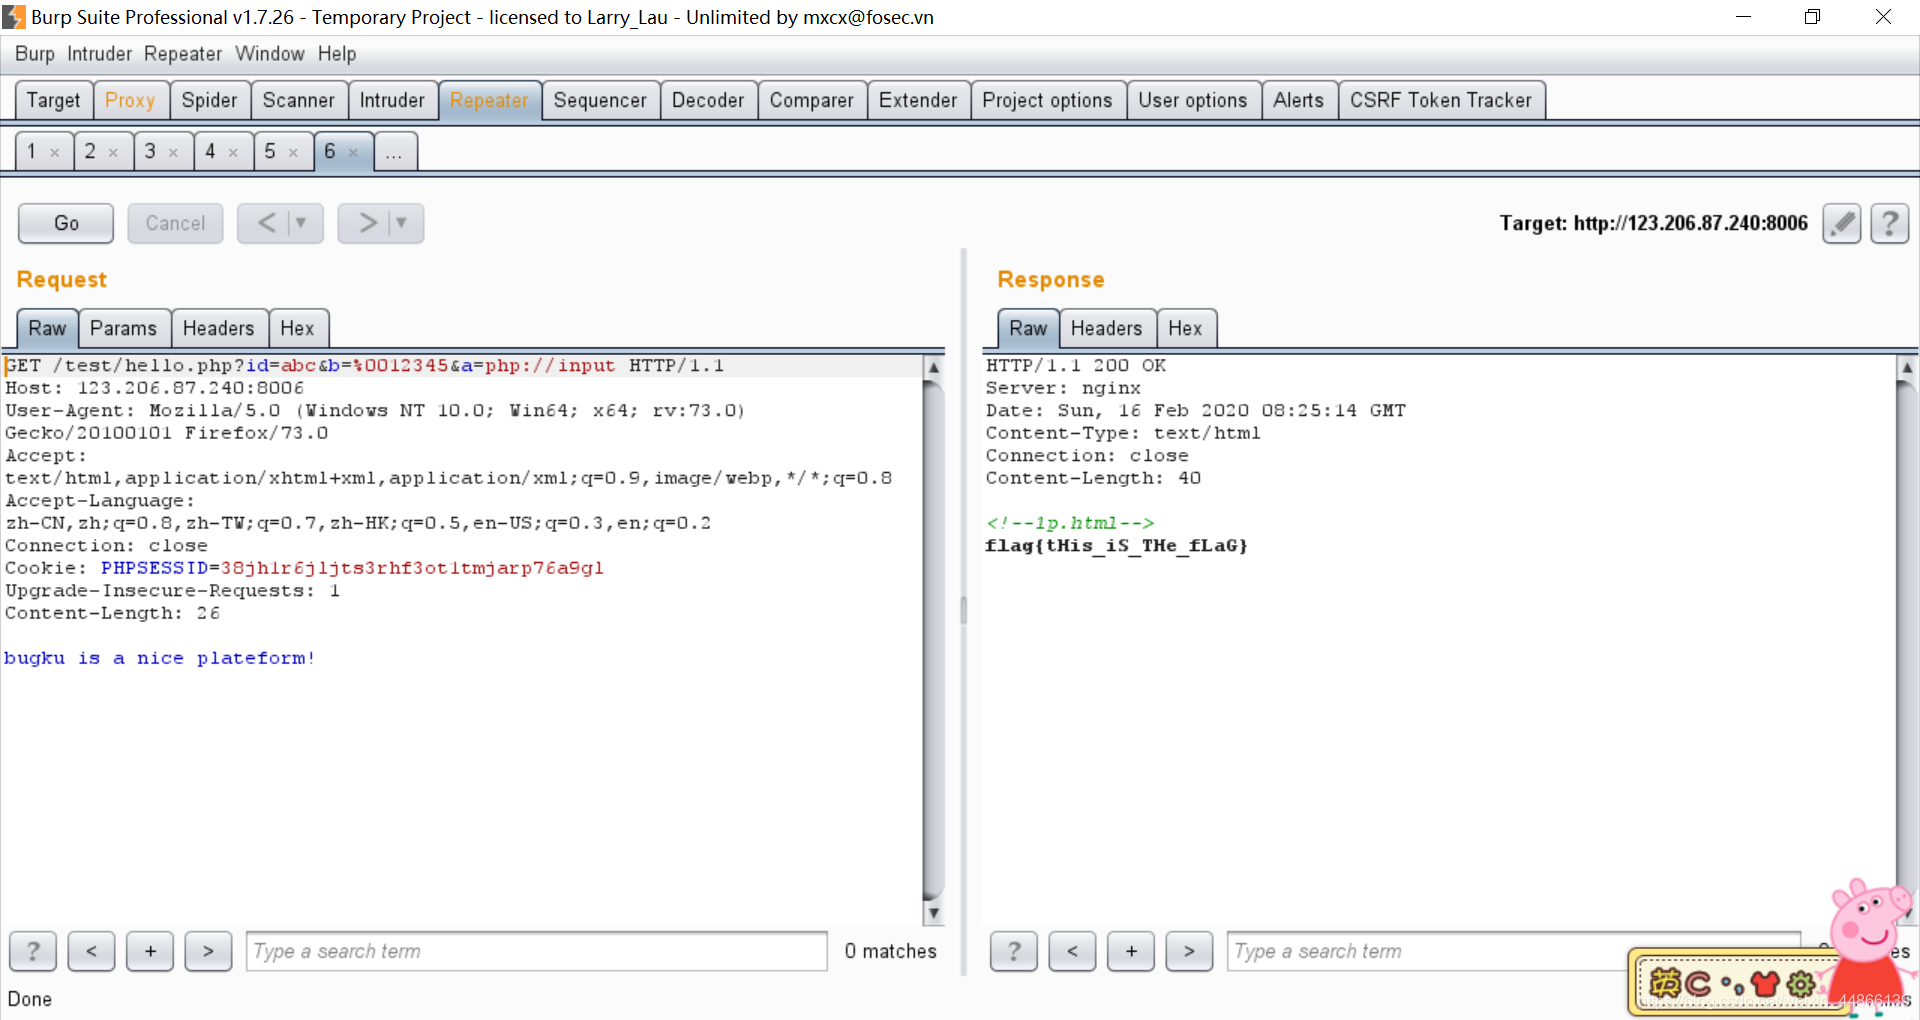The height and width of the screenshot is (1020, 1920).
Task: Edit target with pencil icon
Action: pos(1841,223)
